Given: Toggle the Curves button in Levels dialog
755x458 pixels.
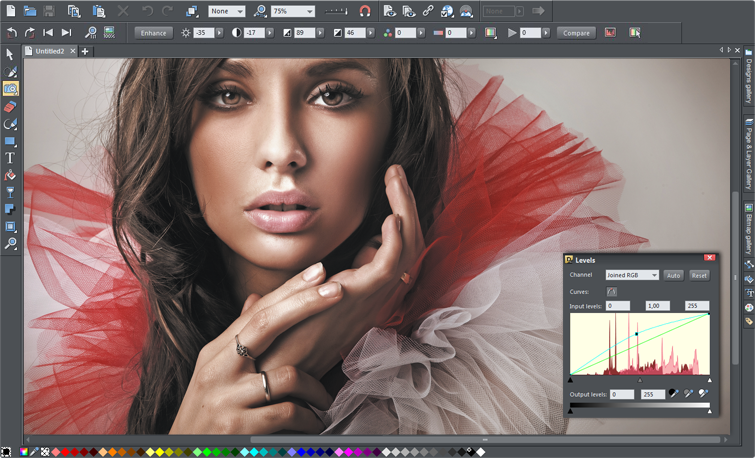Looking at the screenshot, I should pyautogui.click(x=612, y=291).
